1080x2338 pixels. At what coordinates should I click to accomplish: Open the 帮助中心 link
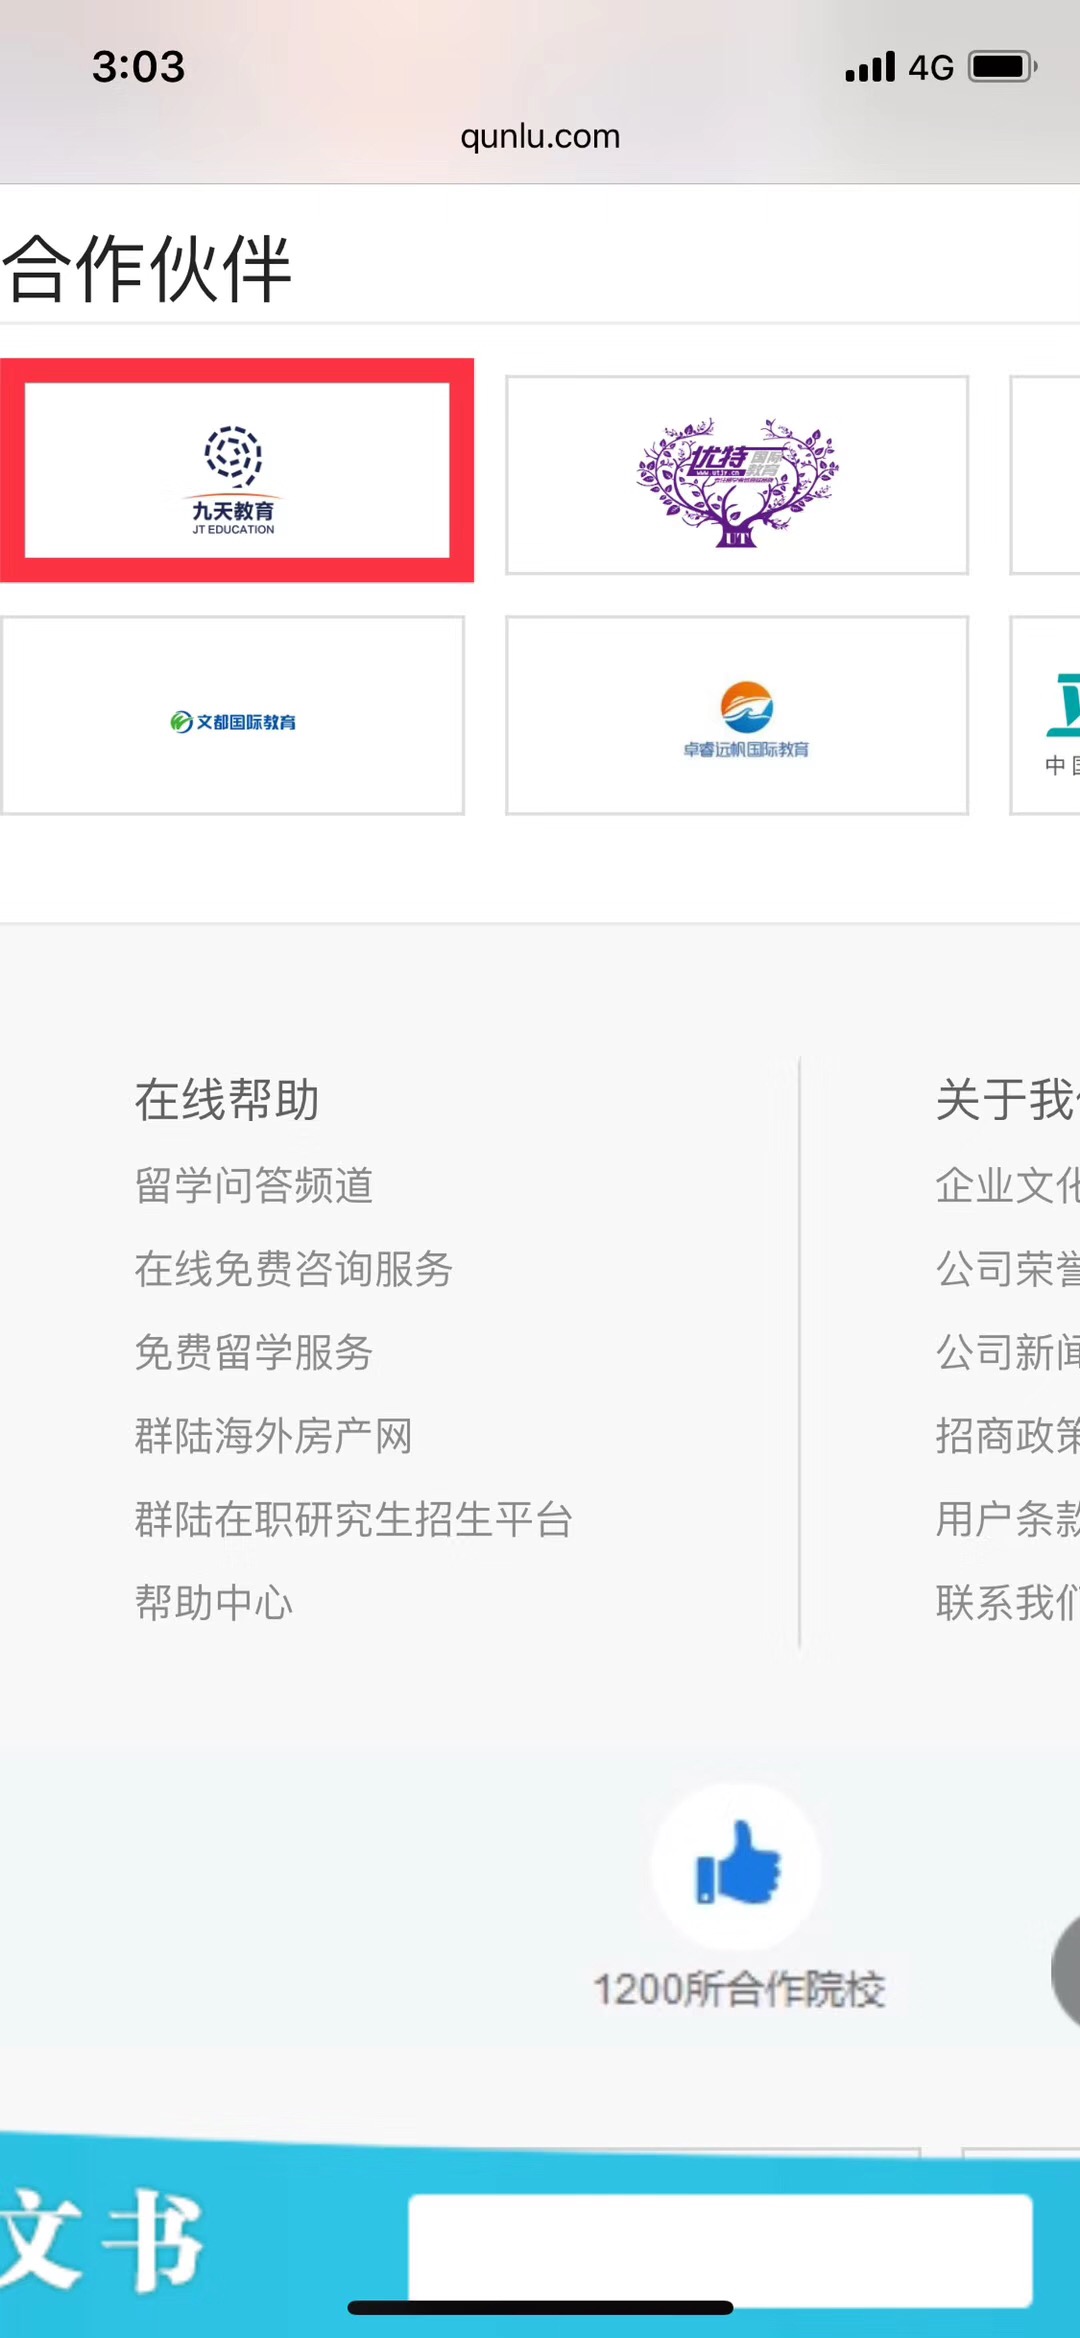click(214, 1603)
